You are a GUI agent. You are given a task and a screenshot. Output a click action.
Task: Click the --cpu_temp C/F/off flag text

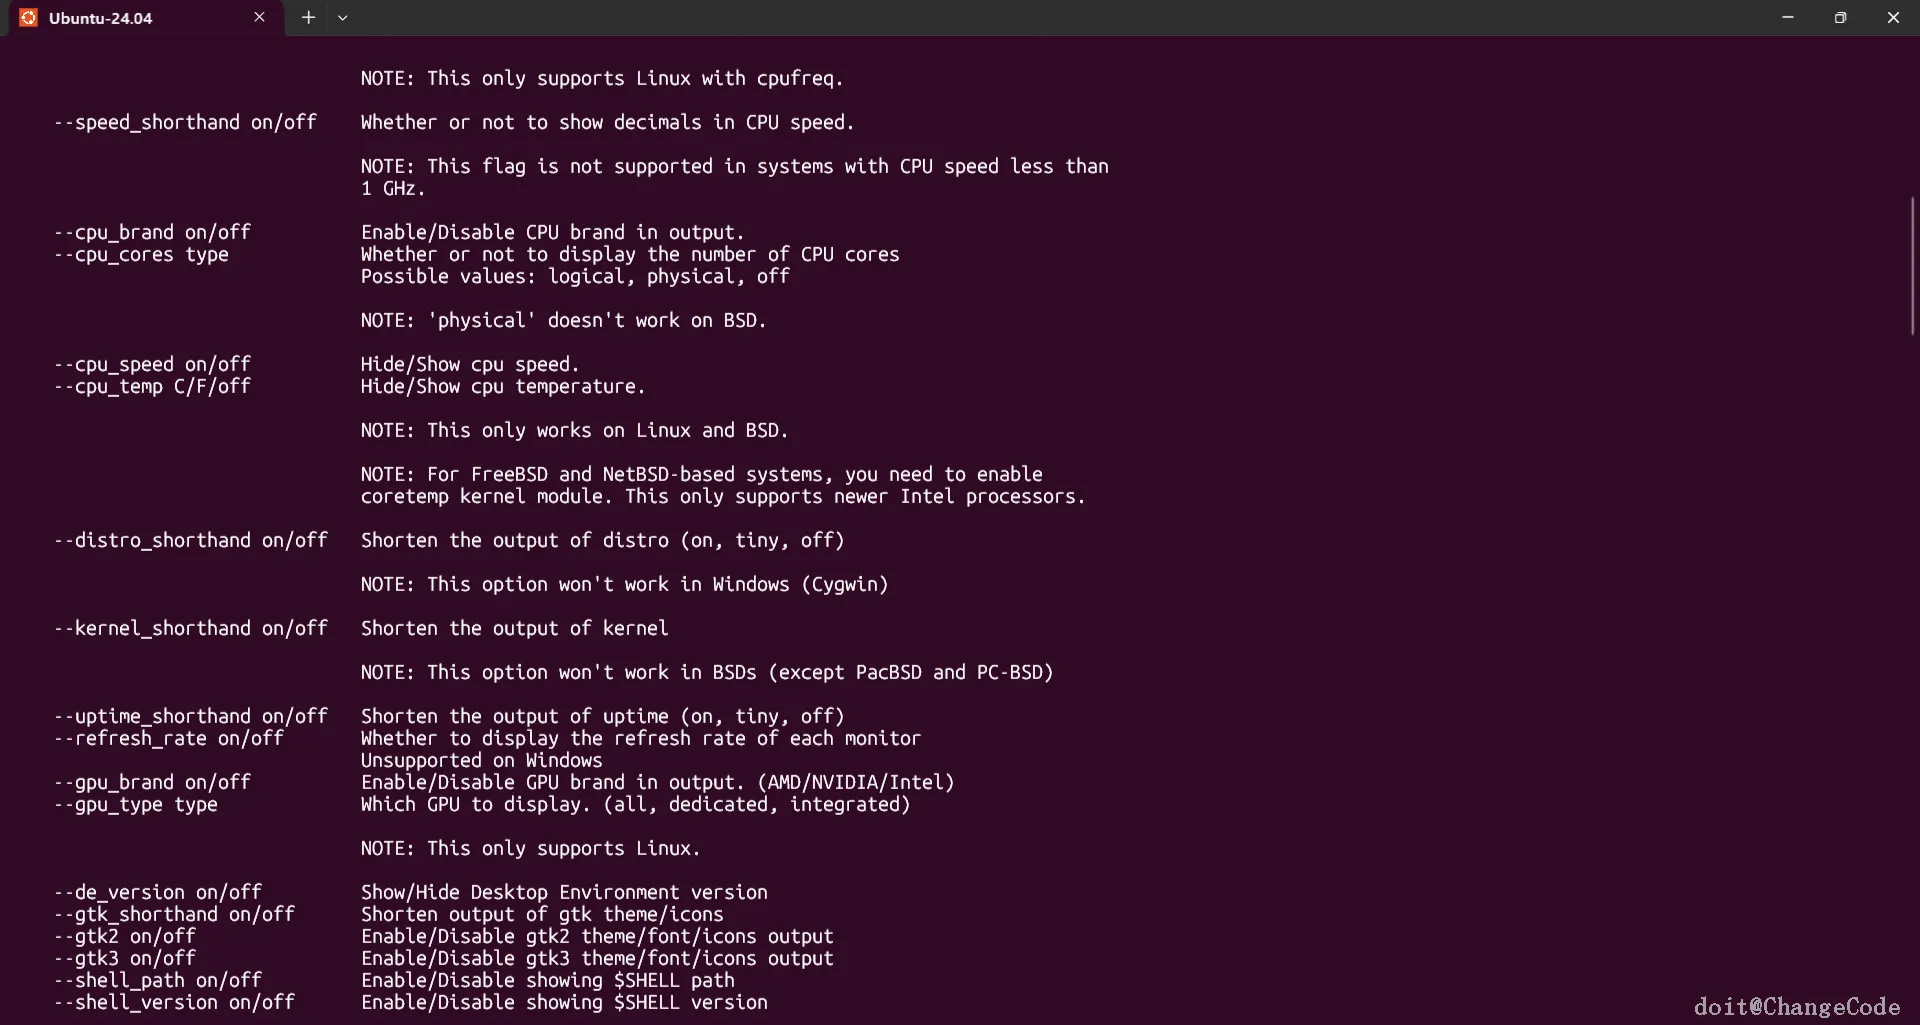click(x=152, y=386)
